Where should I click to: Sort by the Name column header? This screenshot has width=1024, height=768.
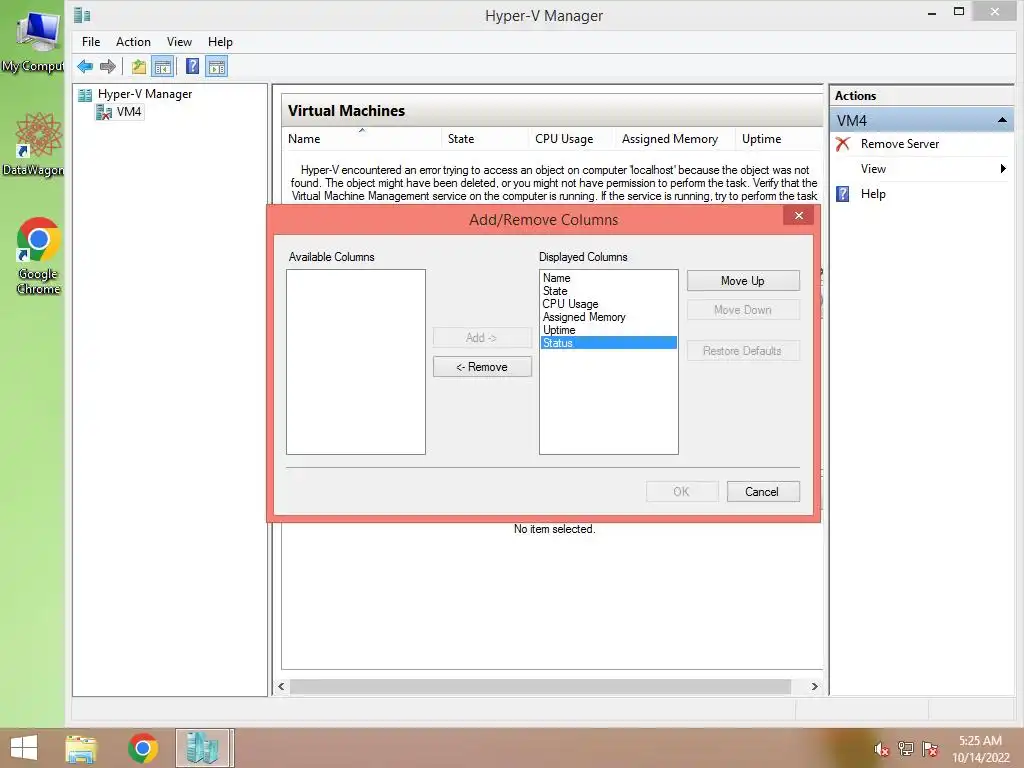361,138
